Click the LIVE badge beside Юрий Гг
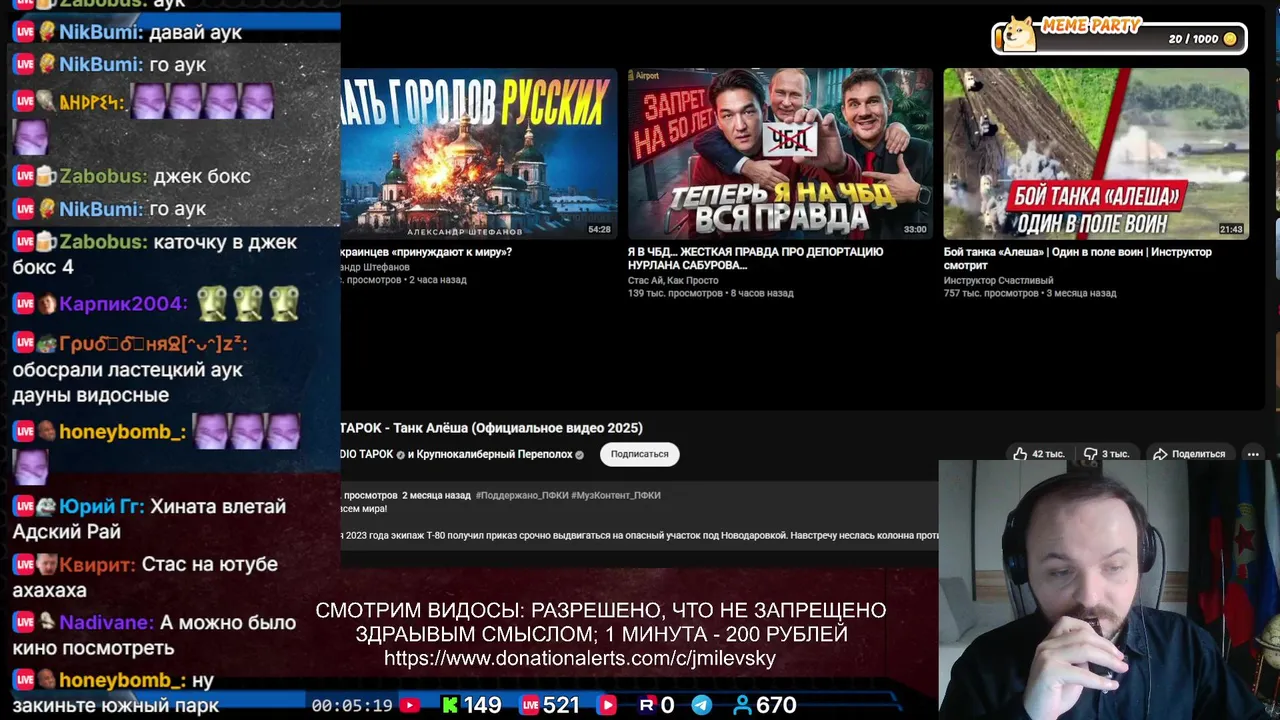The image size is (1280, 720). click(x=24, y=507)
